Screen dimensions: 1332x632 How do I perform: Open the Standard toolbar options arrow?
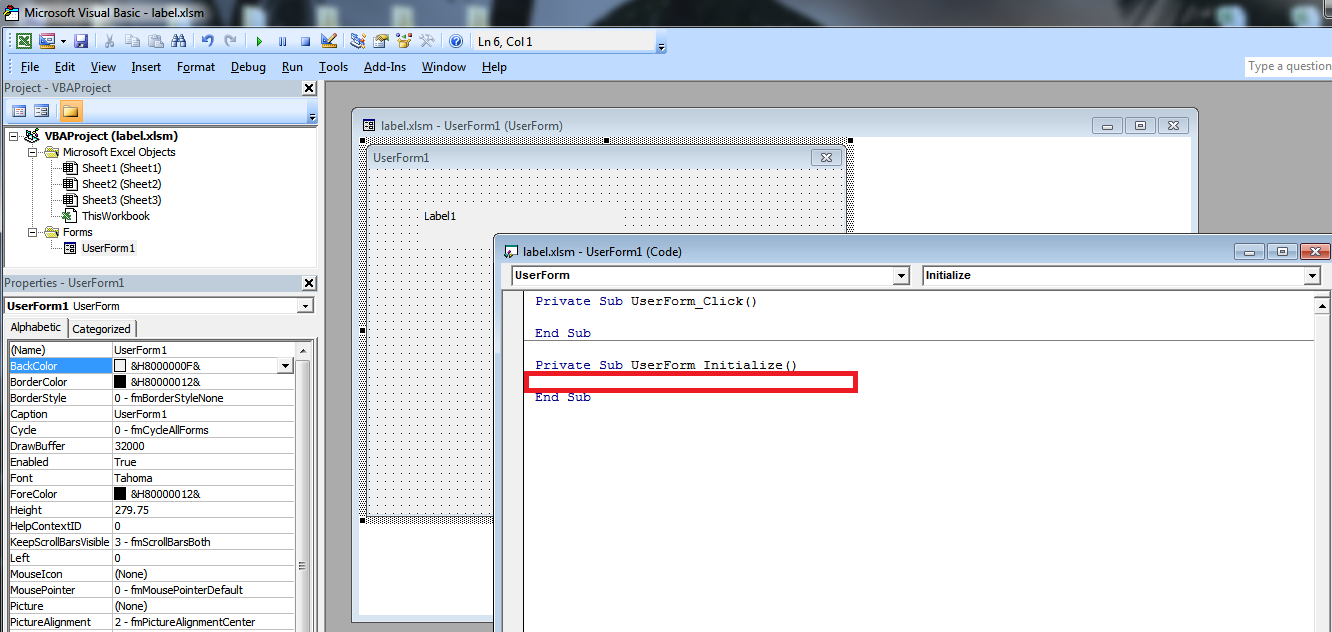pos(662,42)
